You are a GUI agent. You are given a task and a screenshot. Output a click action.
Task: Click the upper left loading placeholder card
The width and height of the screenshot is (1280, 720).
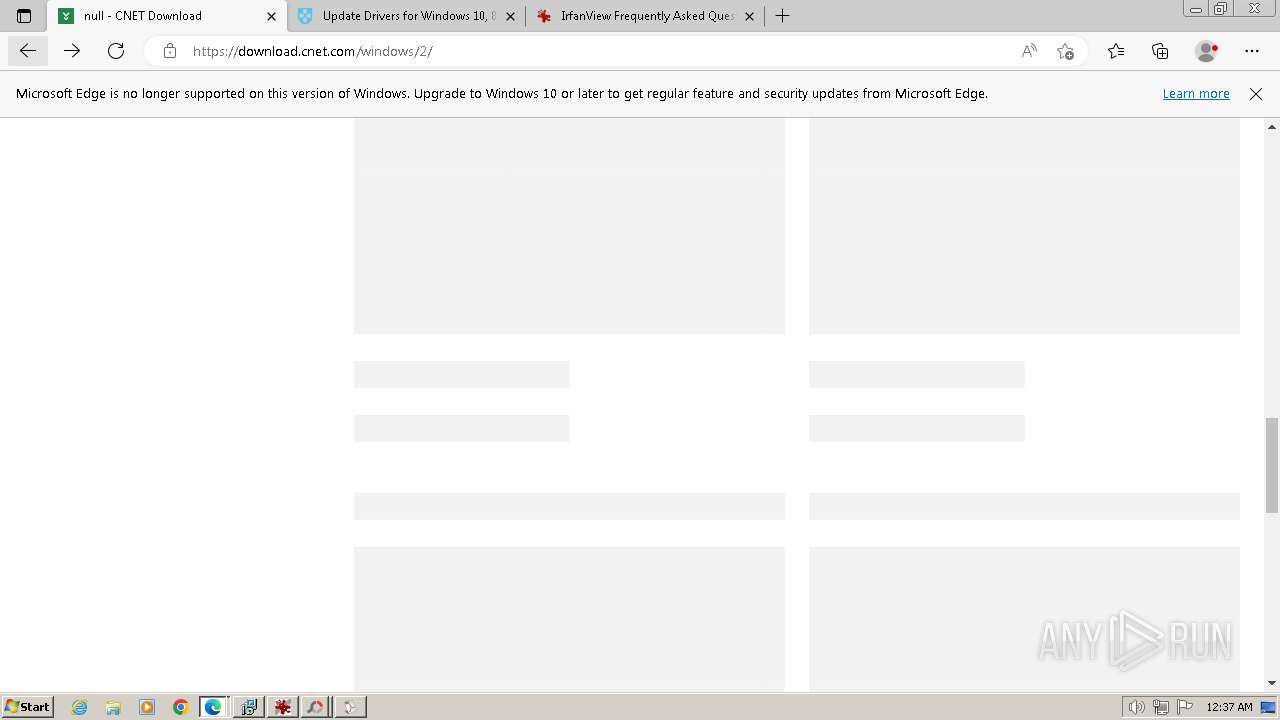click(x=569, y=226)
